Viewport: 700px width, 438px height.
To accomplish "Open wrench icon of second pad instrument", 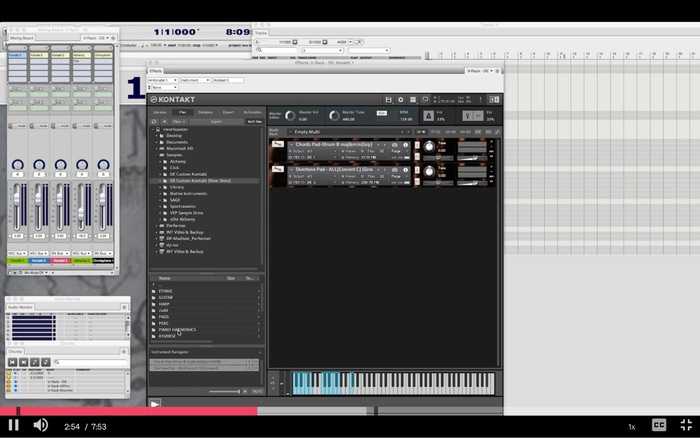I will (277, 170).
